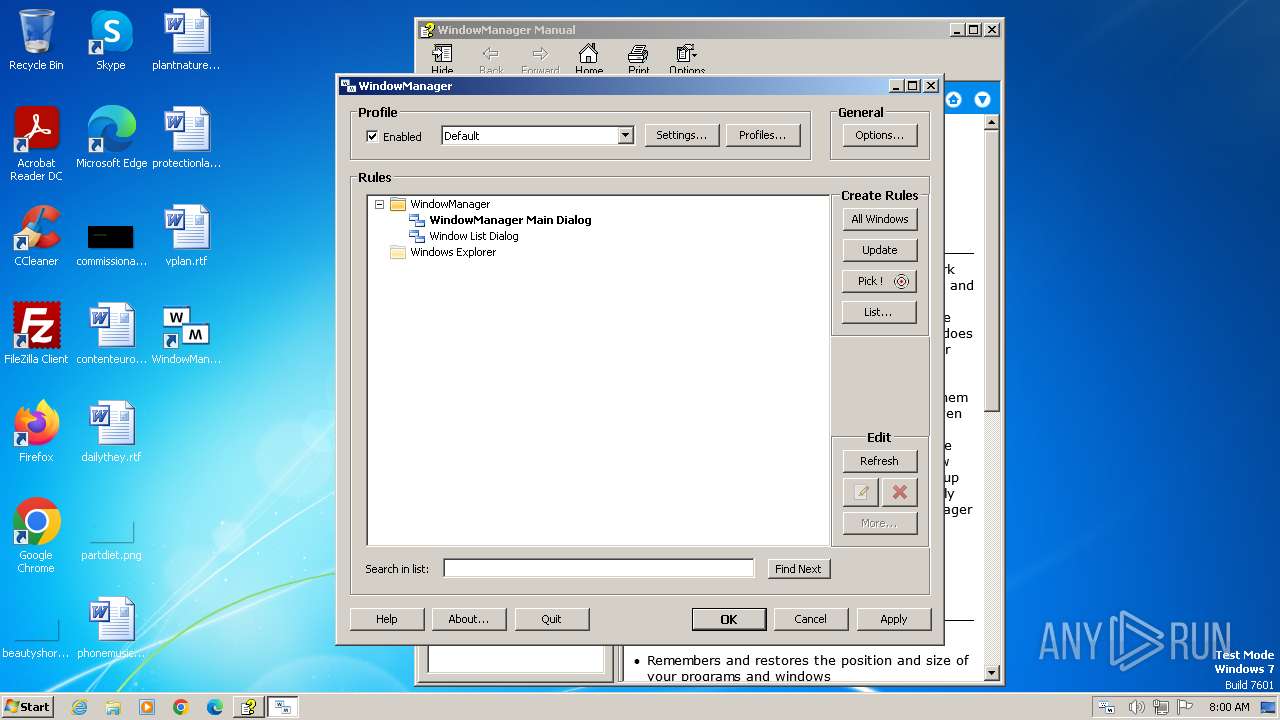Click the General Options... button
This screenshot has width=1280, height=720.
pyautogui.click(x=879, y=136)
